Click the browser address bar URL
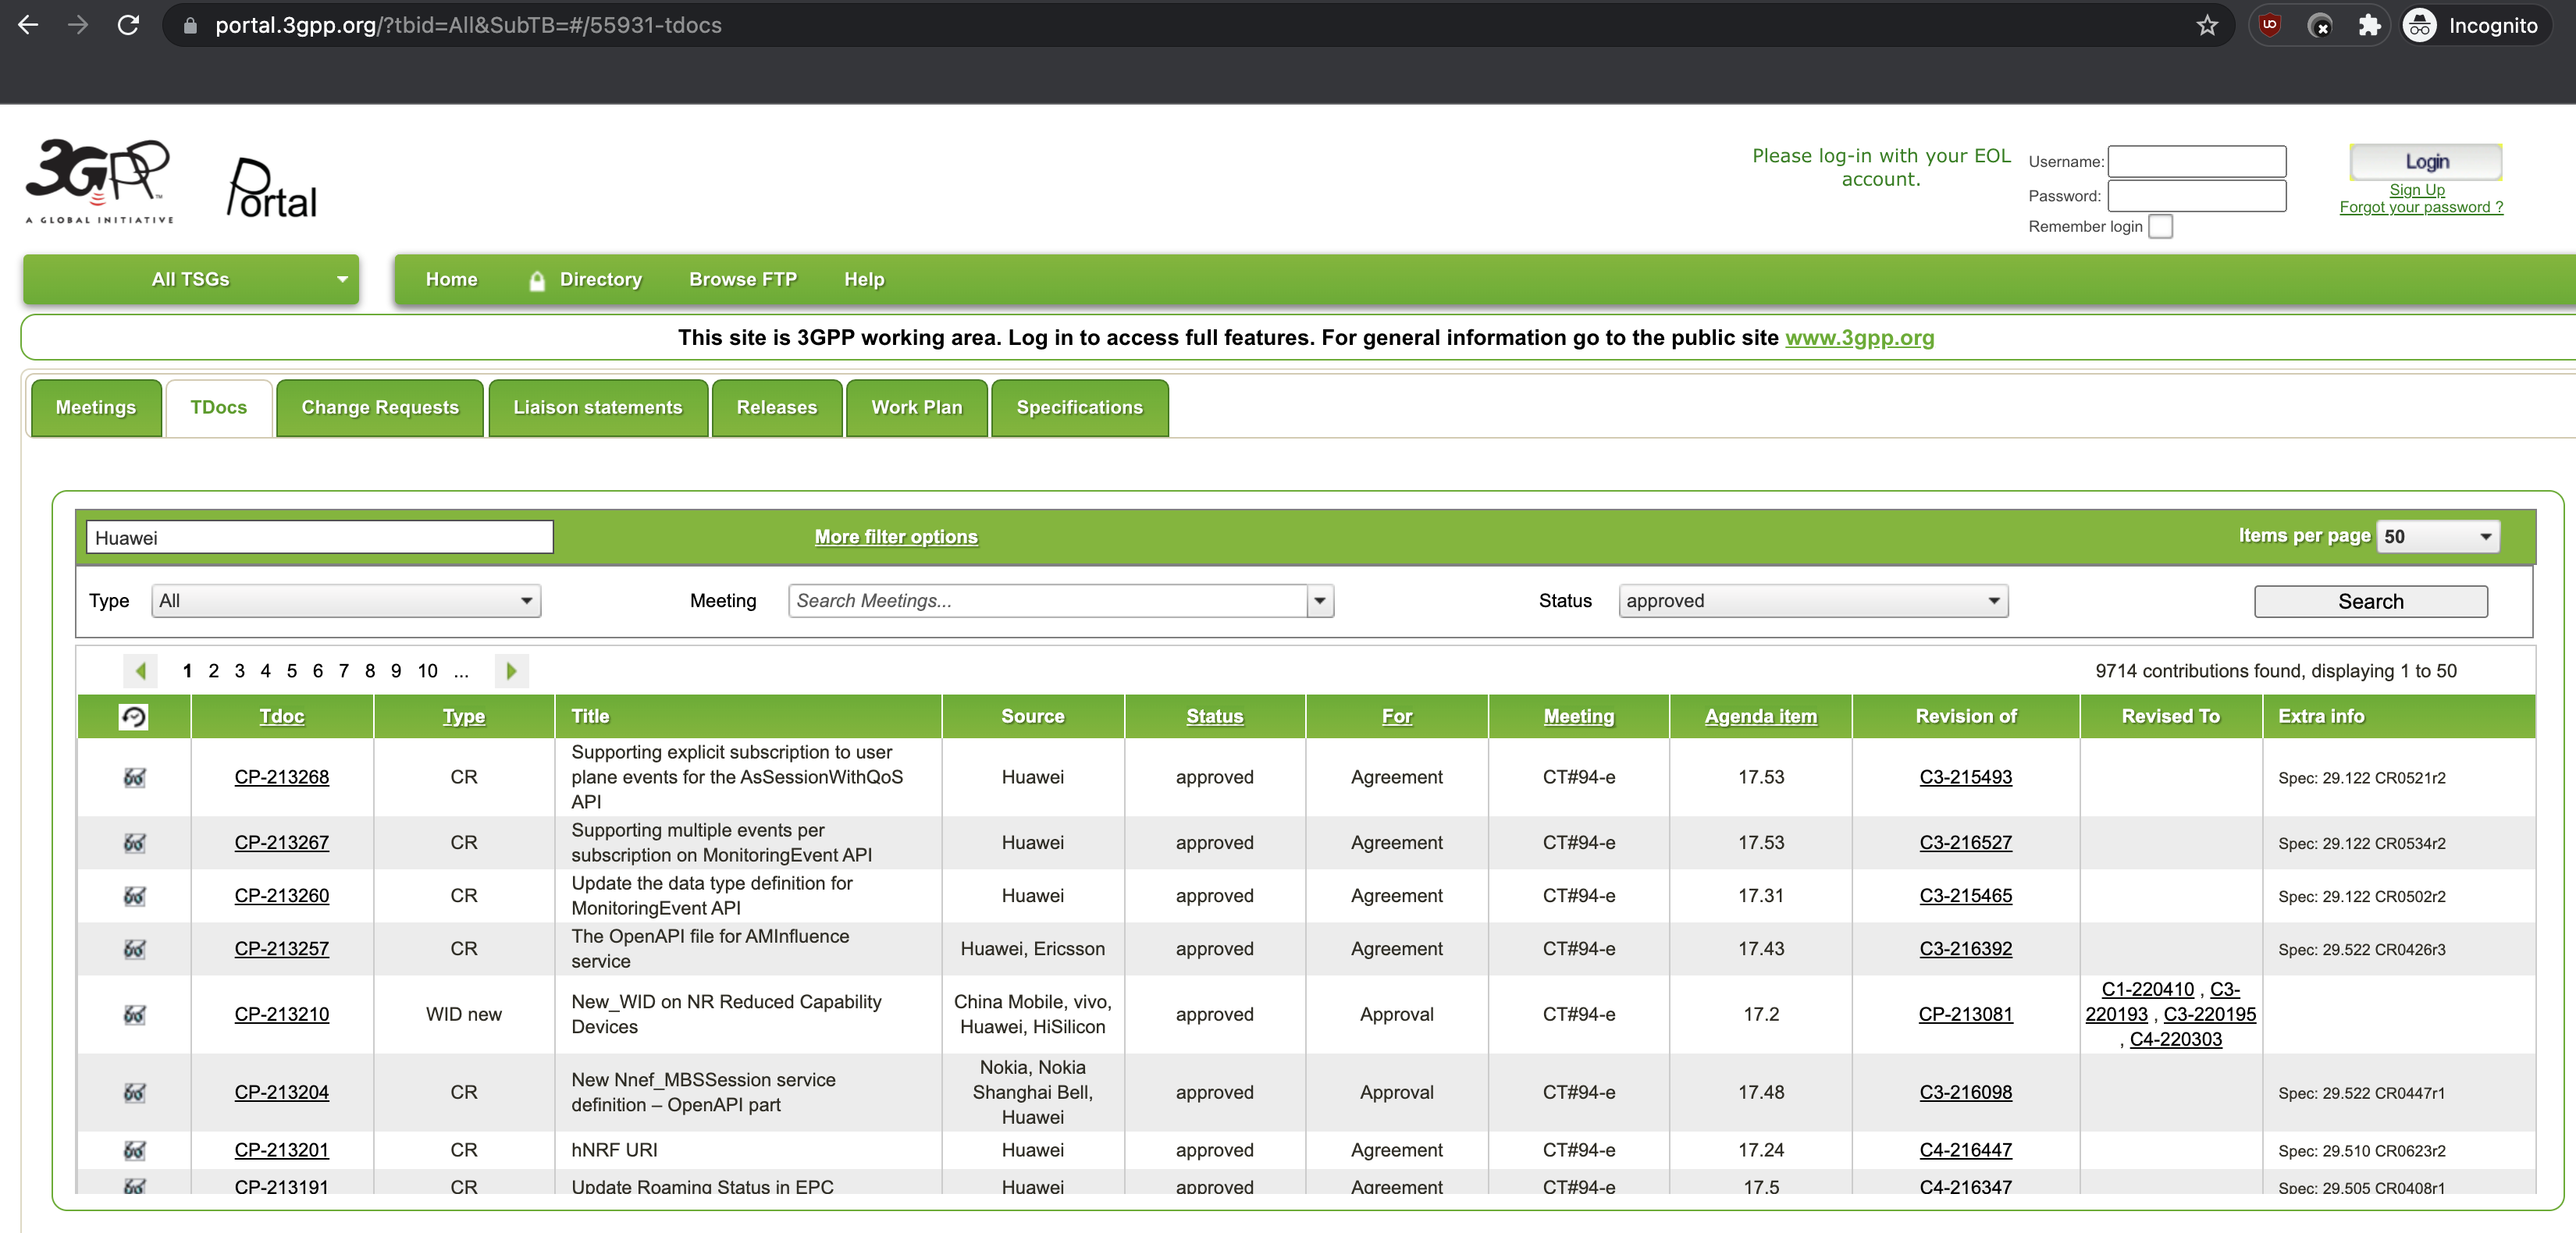The width and height of the screenshot is (2576, 1233). (x=468, y=26)
